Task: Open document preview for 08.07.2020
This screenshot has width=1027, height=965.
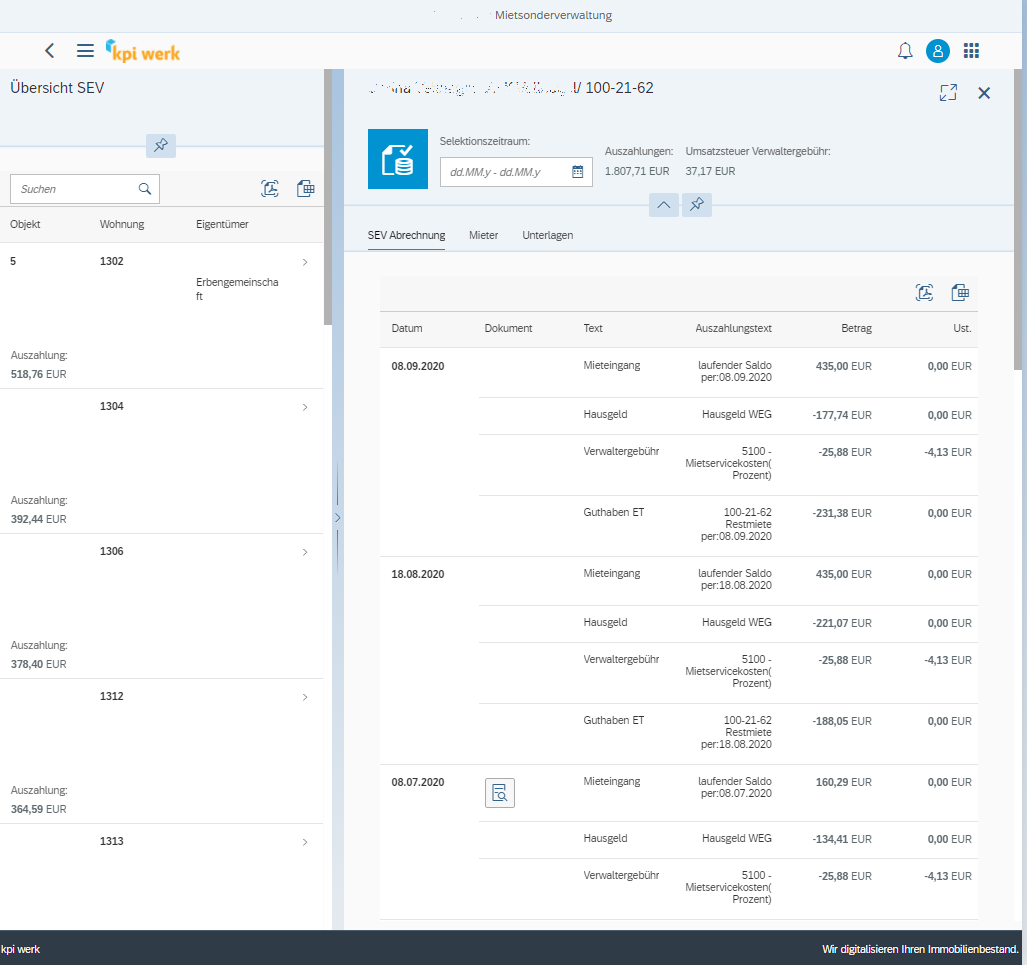Action: 500,793
